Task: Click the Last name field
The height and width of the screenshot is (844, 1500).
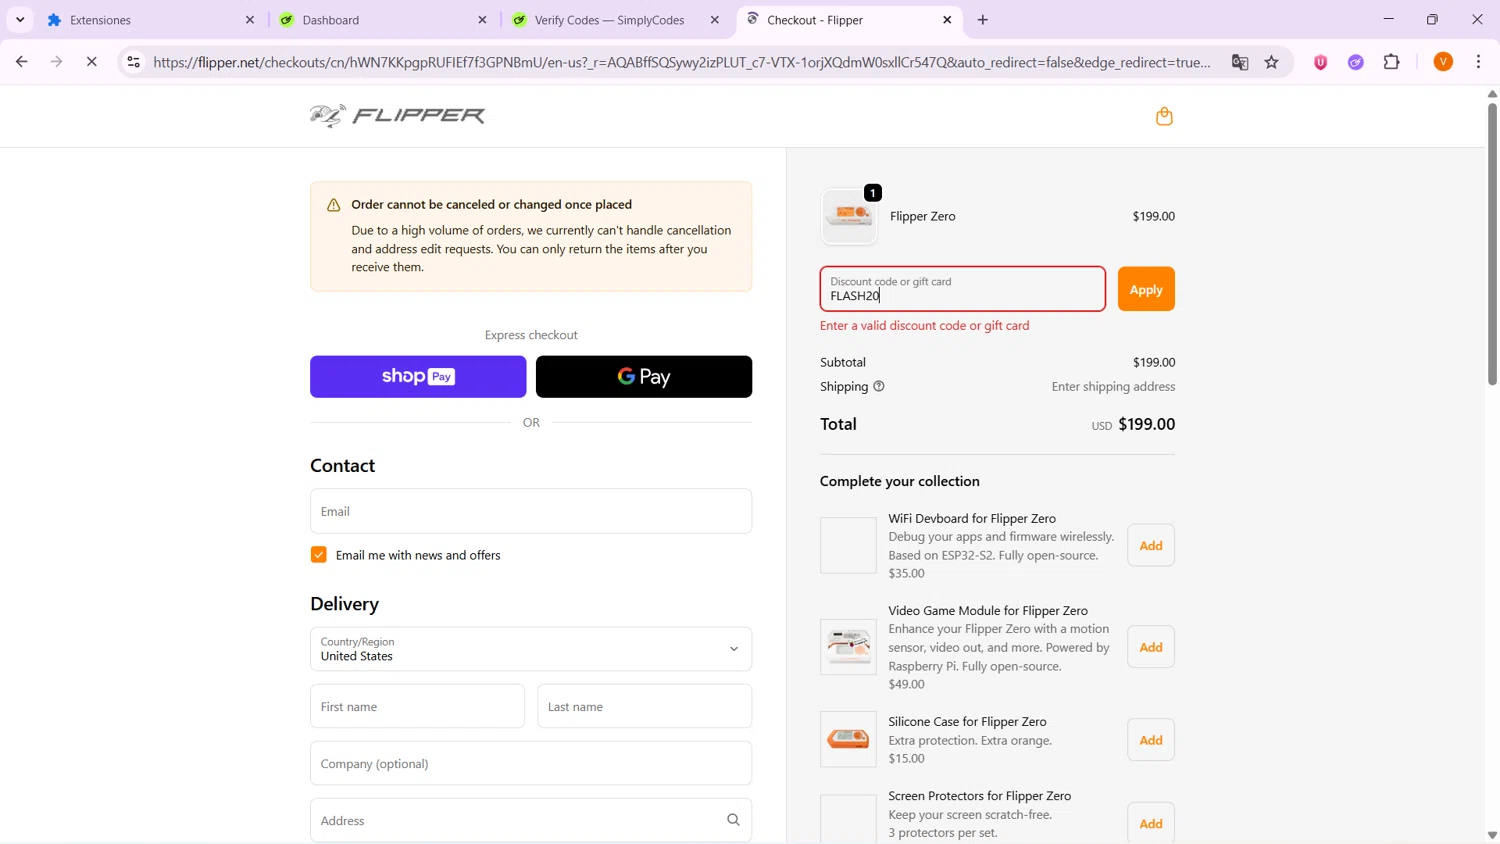Action: 645,706
